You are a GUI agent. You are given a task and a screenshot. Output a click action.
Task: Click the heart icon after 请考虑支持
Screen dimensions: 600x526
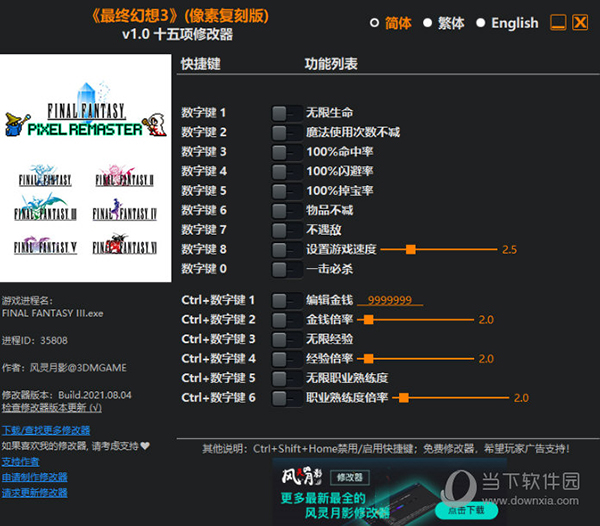[145, 446]
